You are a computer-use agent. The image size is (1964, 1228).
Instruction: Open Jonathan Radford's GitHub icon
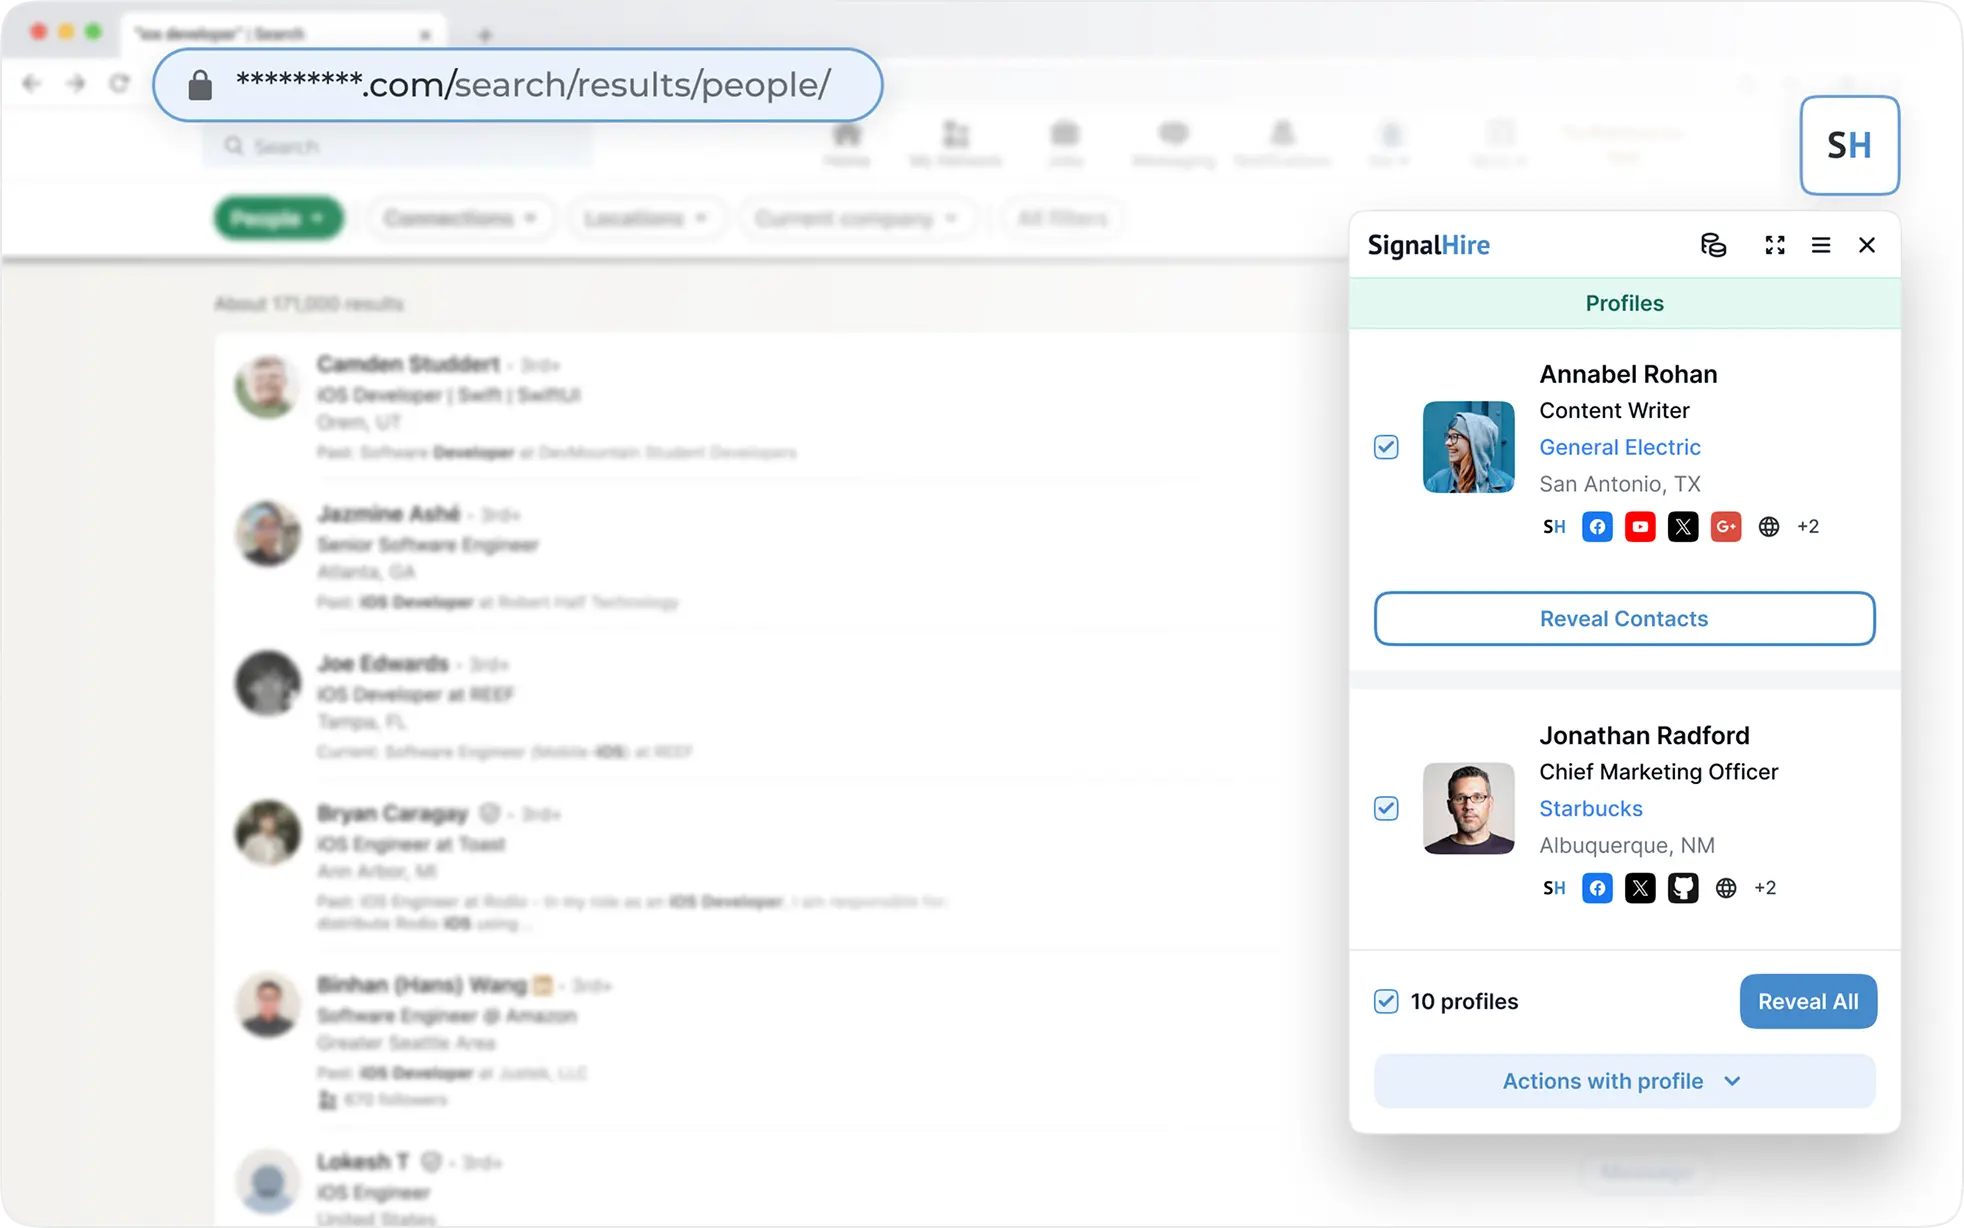[1683, 888]
